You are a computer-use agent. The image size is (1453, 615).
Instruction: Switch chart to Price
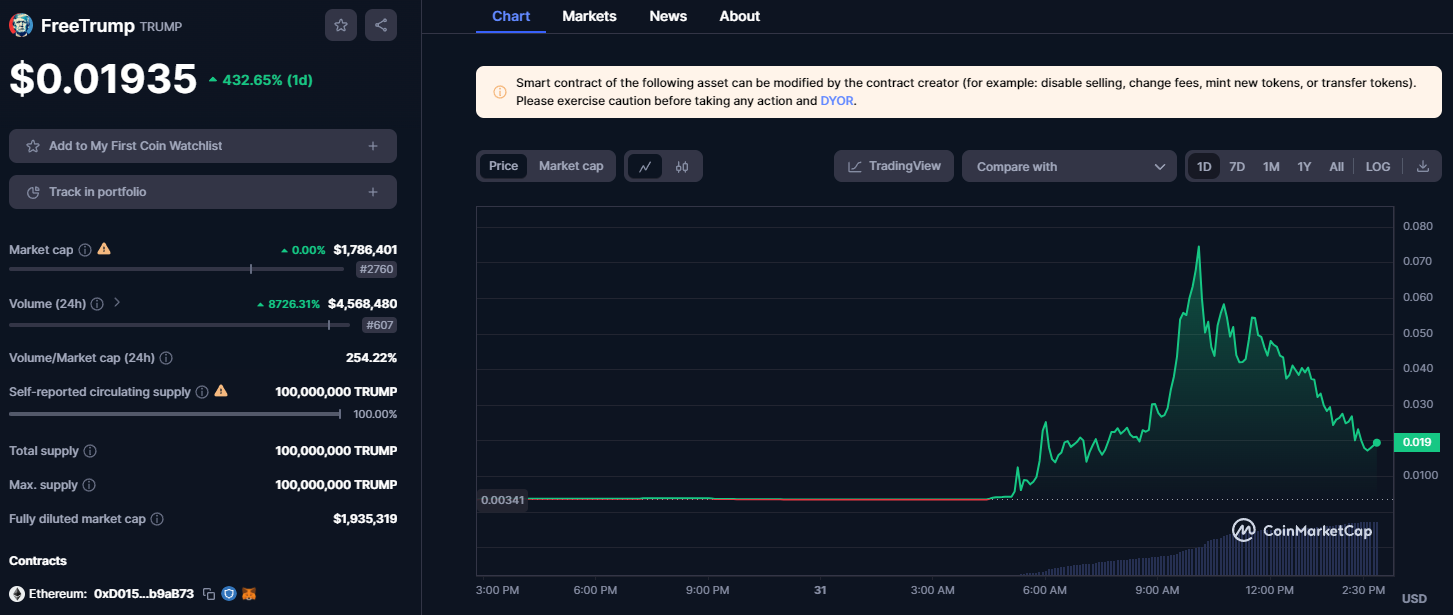pyautogui.click(x=503, y=166)
